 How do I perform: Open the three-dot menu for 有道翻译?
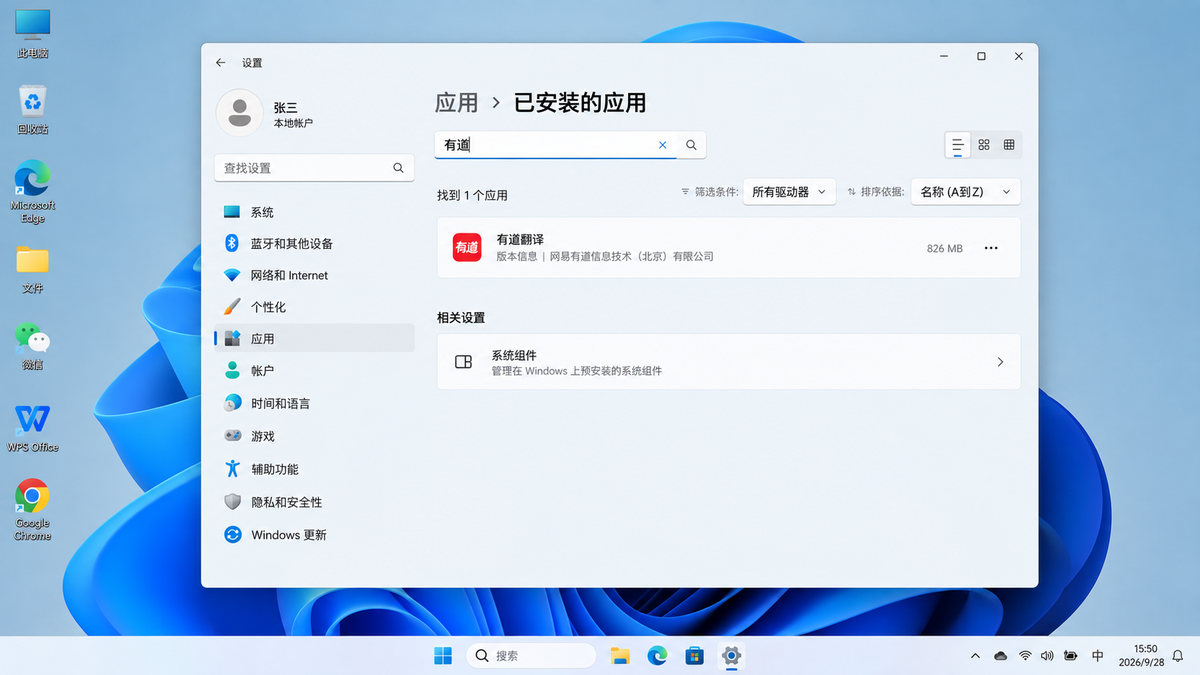coord(991,248)
